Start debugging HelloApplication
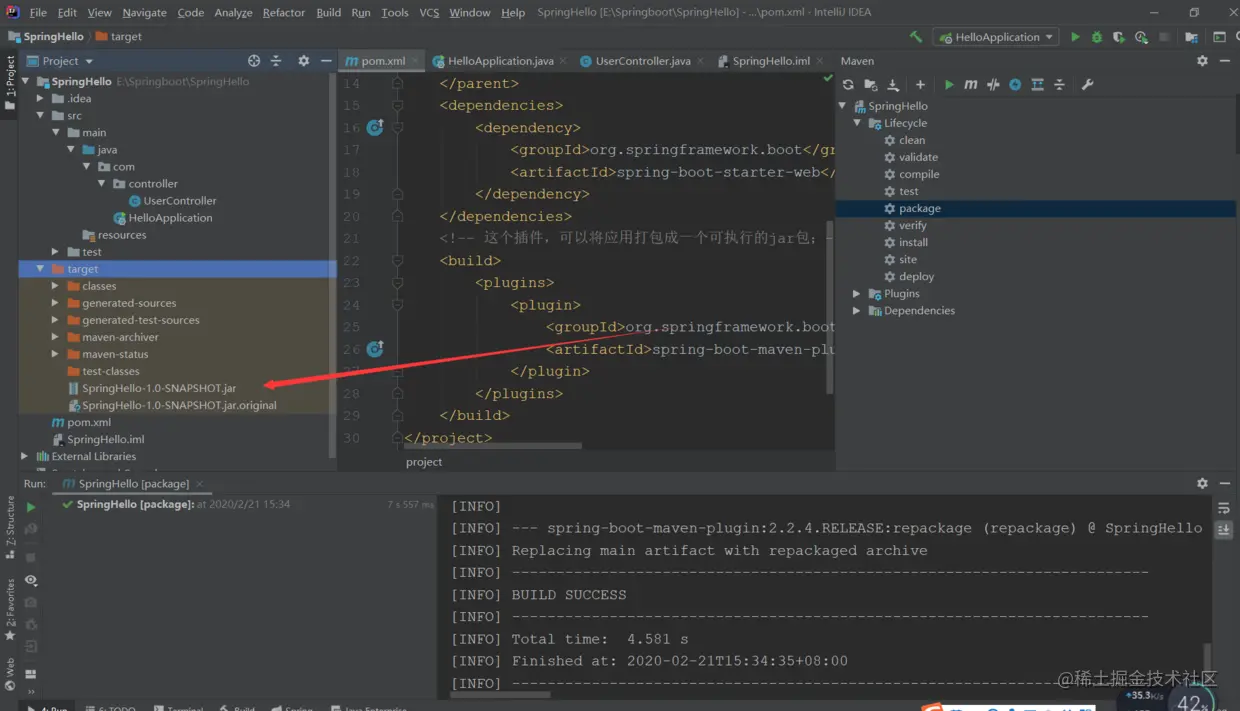This screenshot has width=1240, height=711. [1097, 36]
